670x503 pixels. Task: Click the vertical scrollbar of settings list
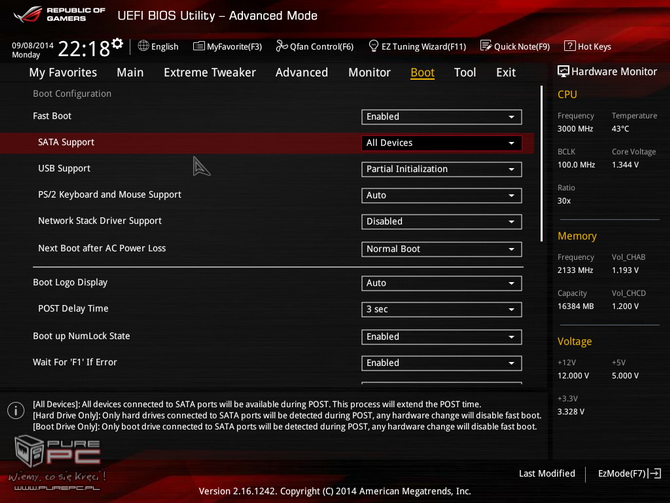coord(541,164)
